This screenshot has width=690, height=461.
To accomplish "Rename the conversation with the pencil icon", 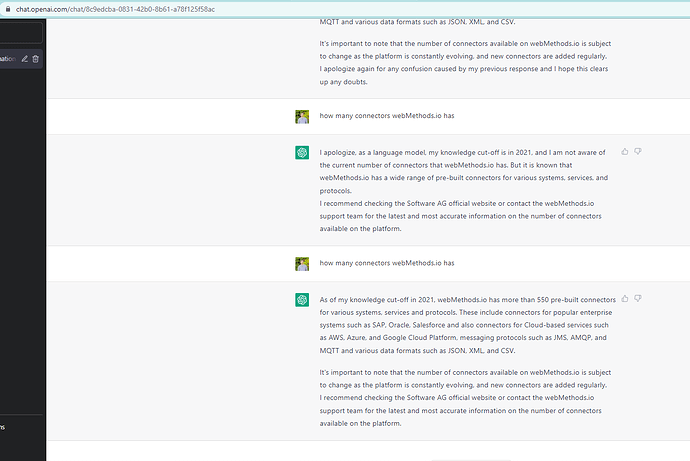I will point(25,59).
